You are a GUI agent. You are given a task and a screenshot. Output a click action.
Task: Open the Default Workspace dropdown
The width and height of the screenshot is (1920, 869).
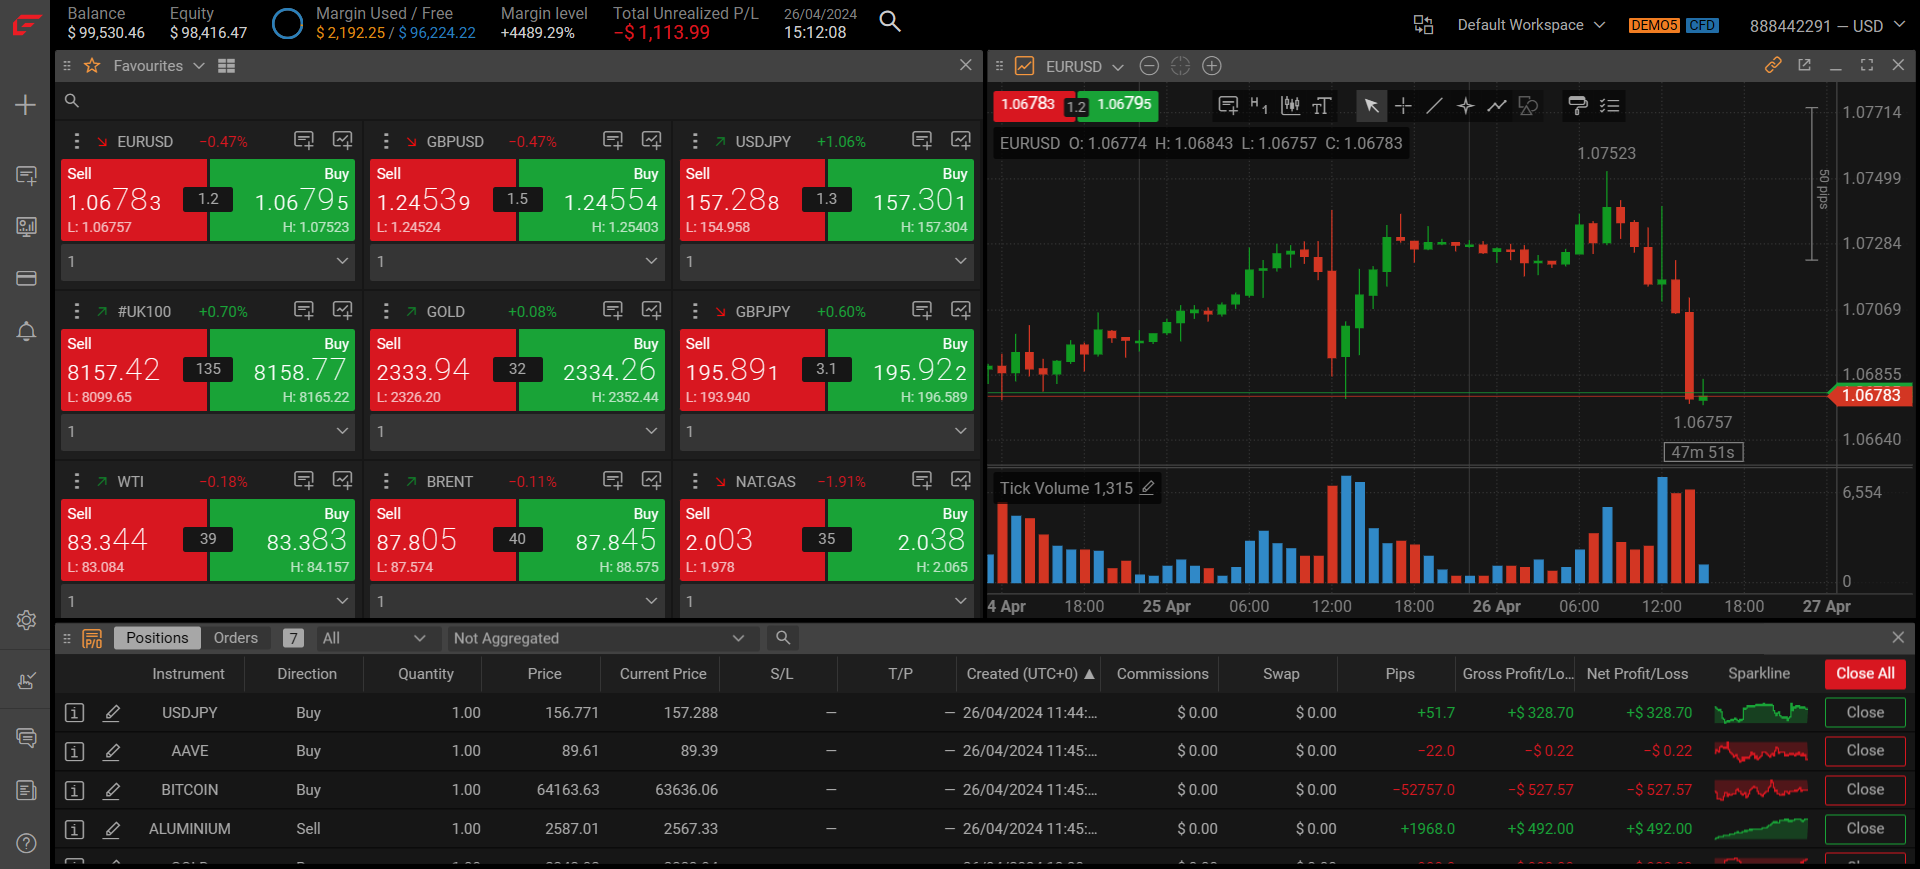tap(1531, 25)
